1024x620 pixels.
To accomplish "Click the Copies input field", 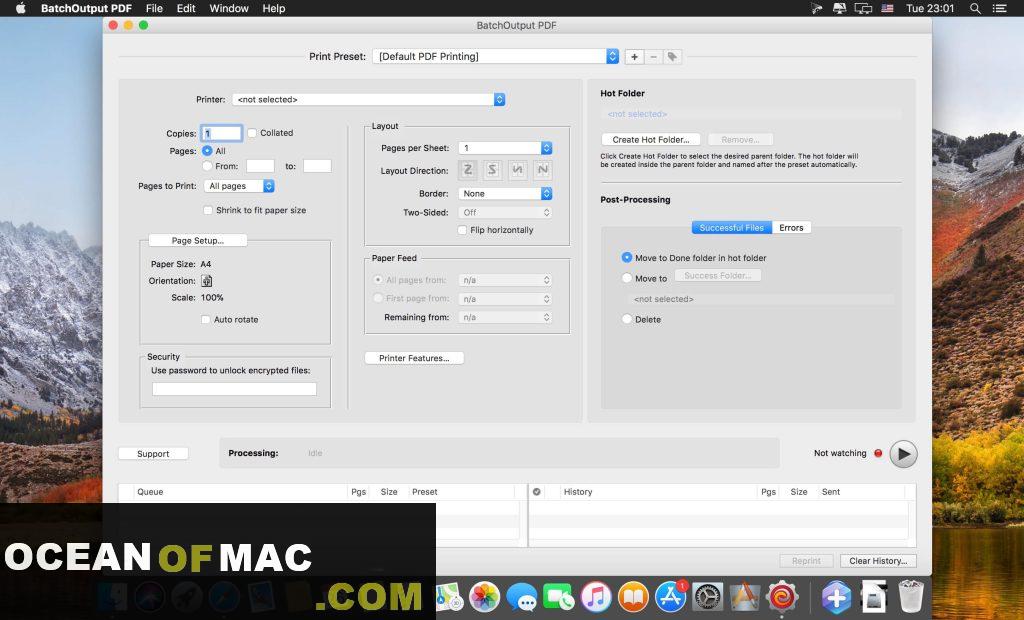I will [x=222, y=133].
